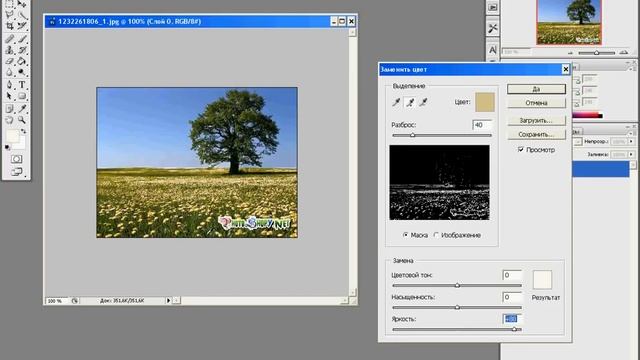Image resolution: width=640 pixels, height=360 pixels.
Task: Click Navigator zoom in large mountains icon
Action: pyautogui.click(x=624, y=52)
